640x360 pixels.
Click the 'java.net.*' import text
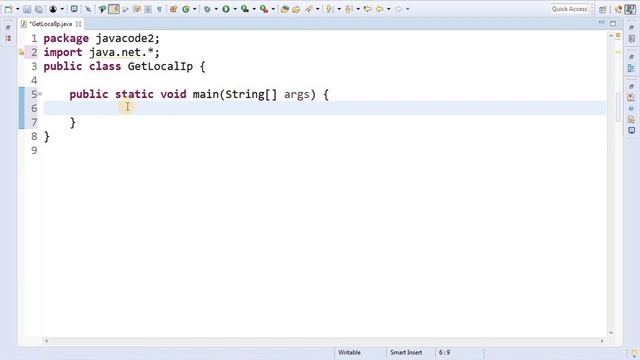[x=121, y=53]
